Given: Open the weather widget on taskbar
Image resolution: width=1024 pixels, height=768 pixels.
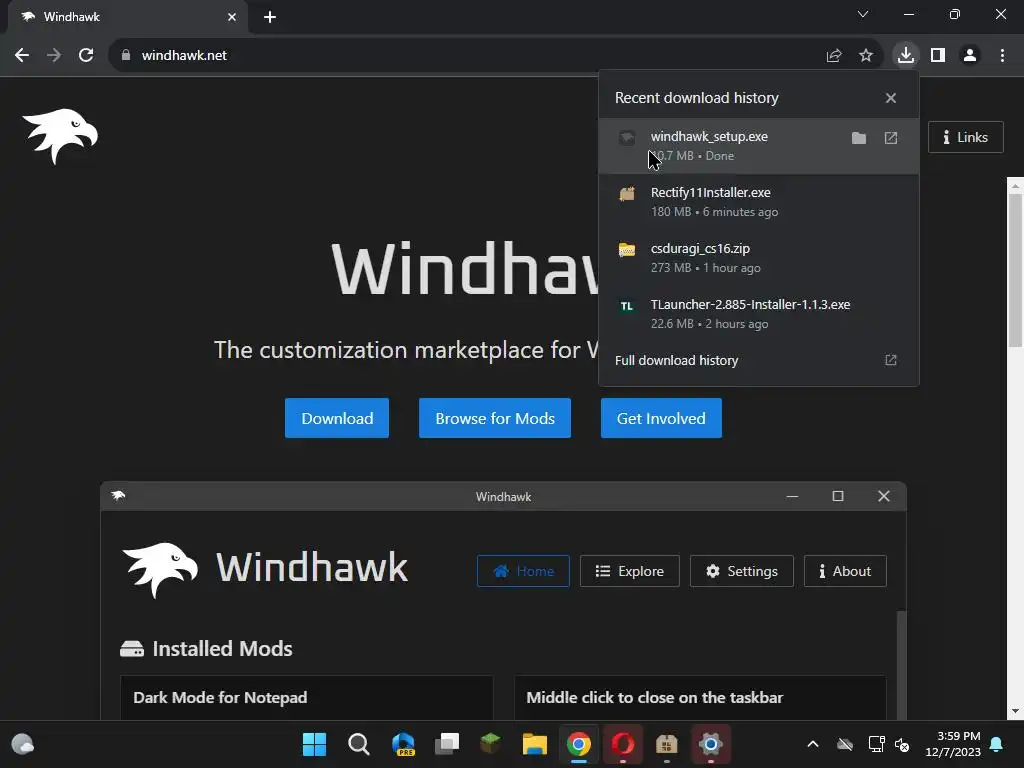Looking at the screenshot, I should click(x=23, y=744).
